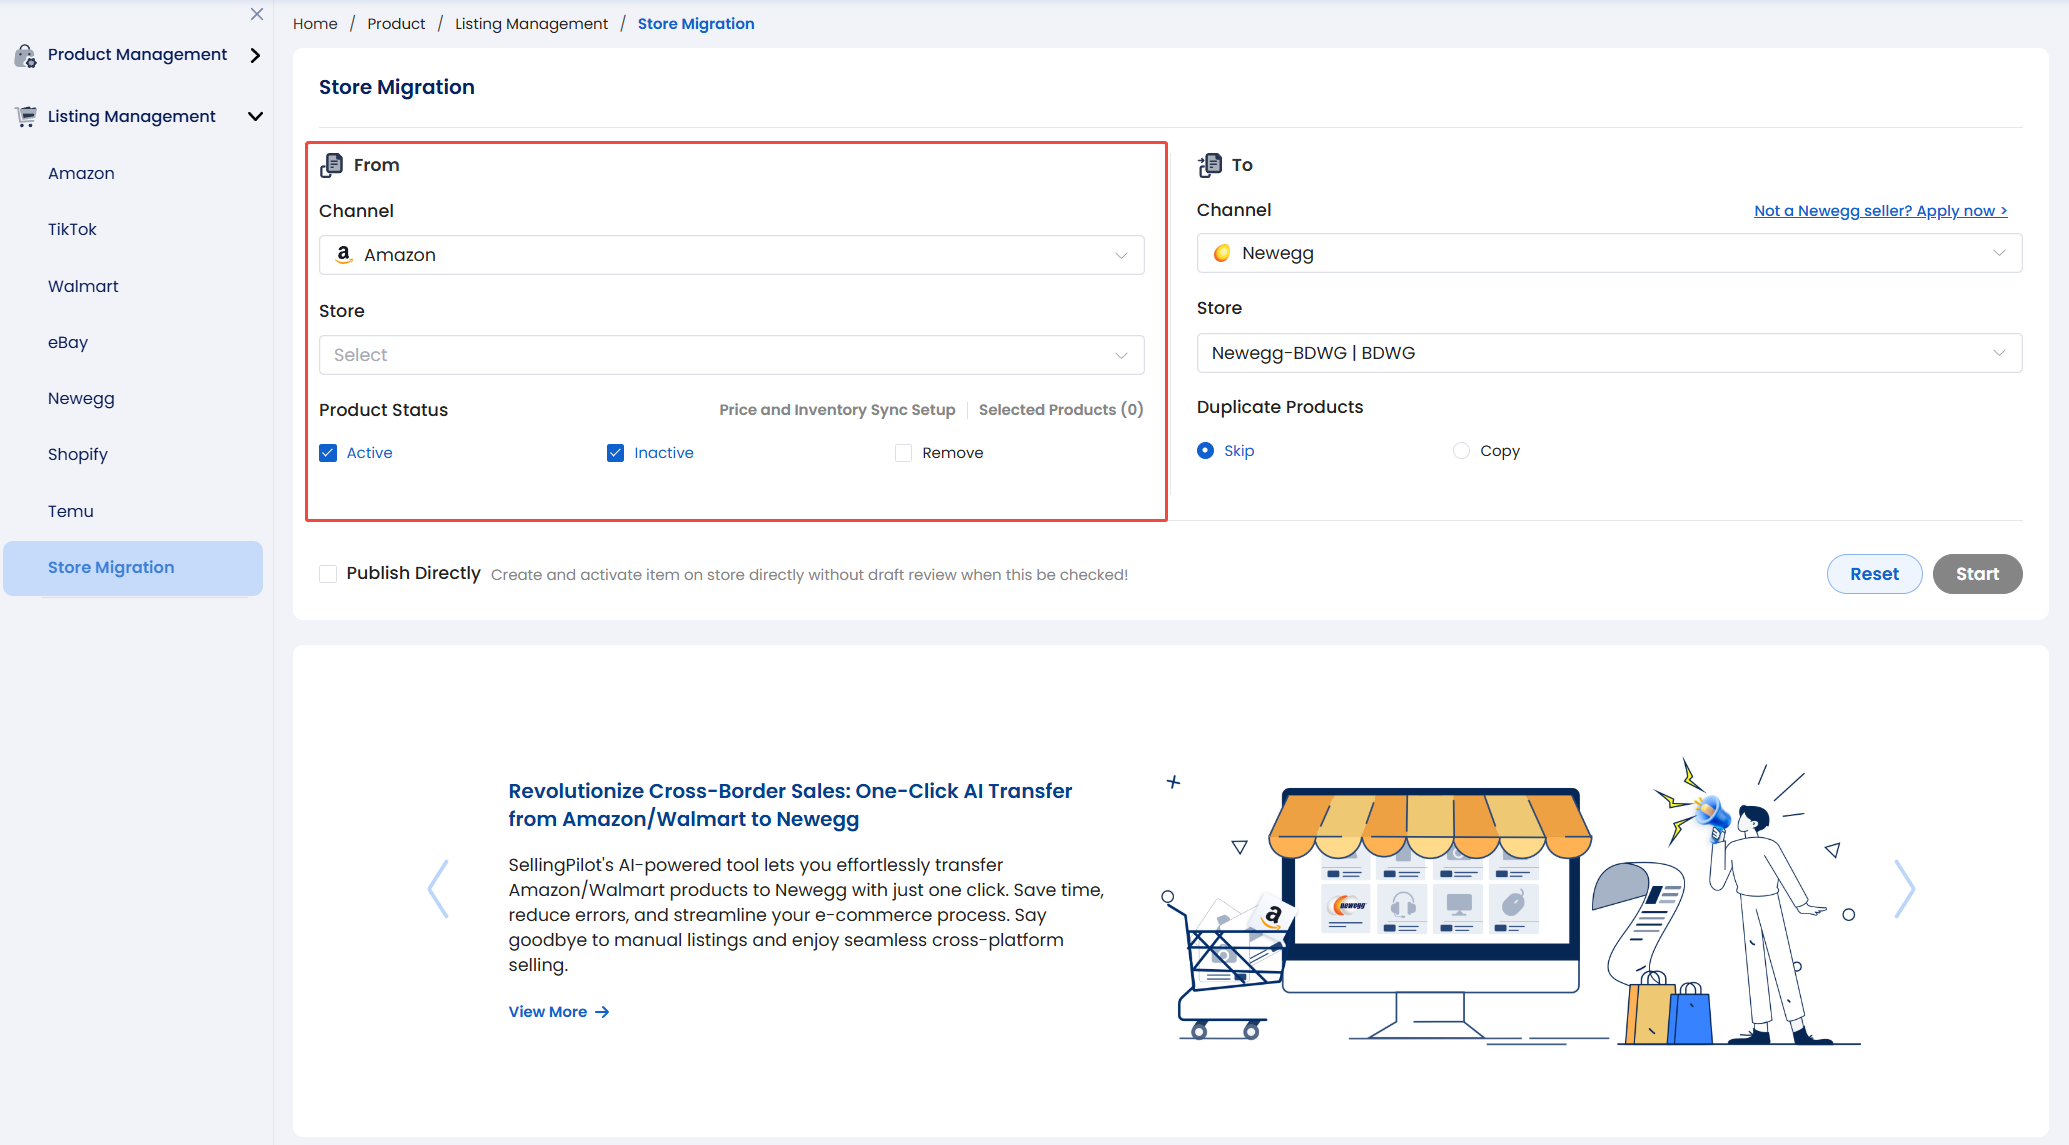Select the Copy duplicate products option

[1461, 451]
